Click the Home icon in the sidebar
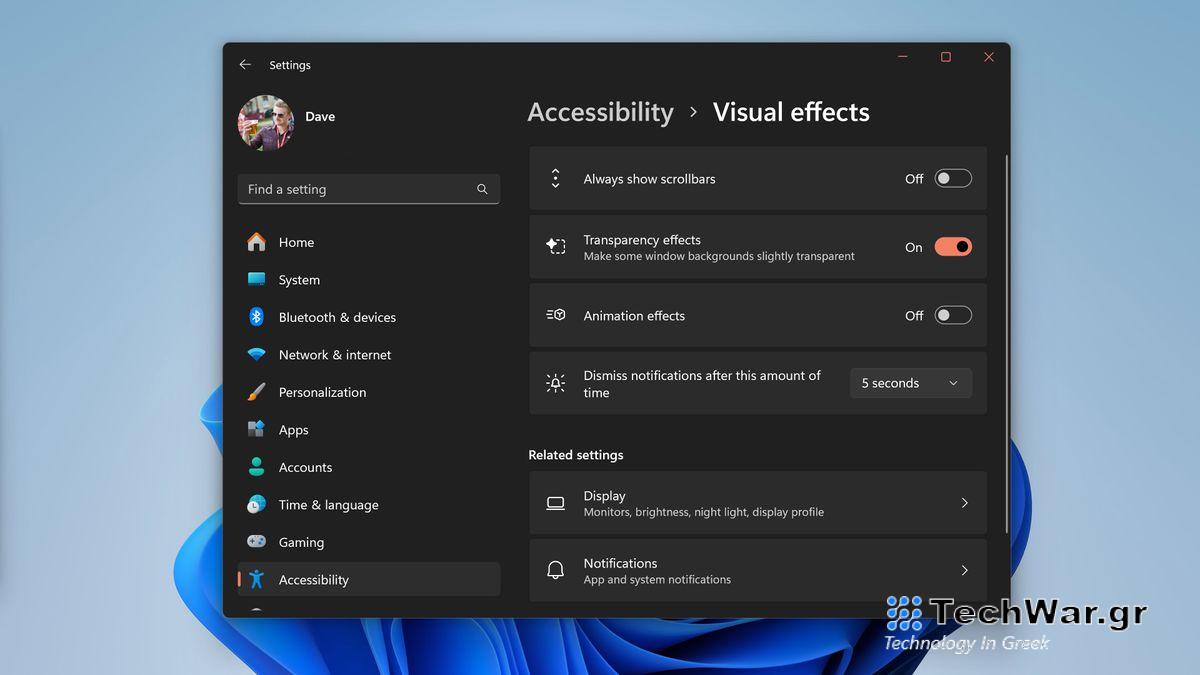This screenshot has height=675, width=1200. [257, 242]
